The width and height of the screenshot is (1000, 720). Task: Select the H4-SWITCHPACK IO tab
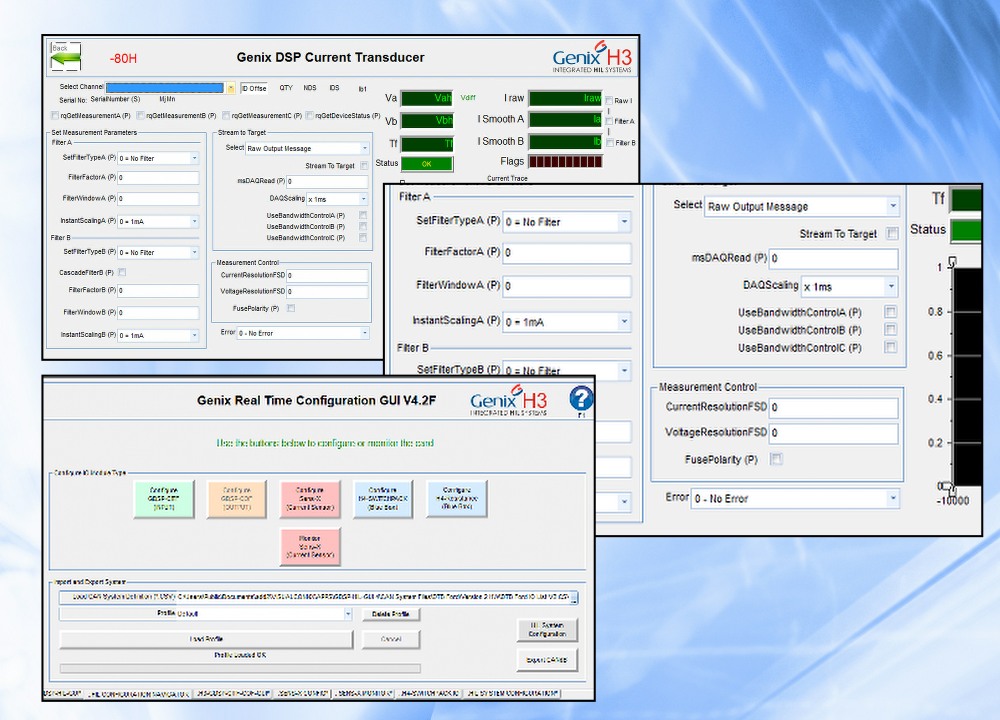[x=427, y=692]
